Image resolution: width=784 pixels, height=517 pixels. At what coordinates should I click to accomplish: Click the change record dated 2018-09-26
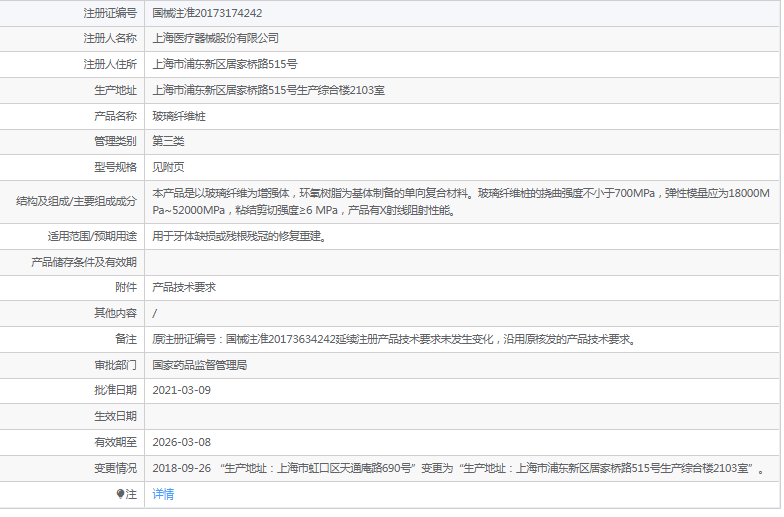point(458,468)
